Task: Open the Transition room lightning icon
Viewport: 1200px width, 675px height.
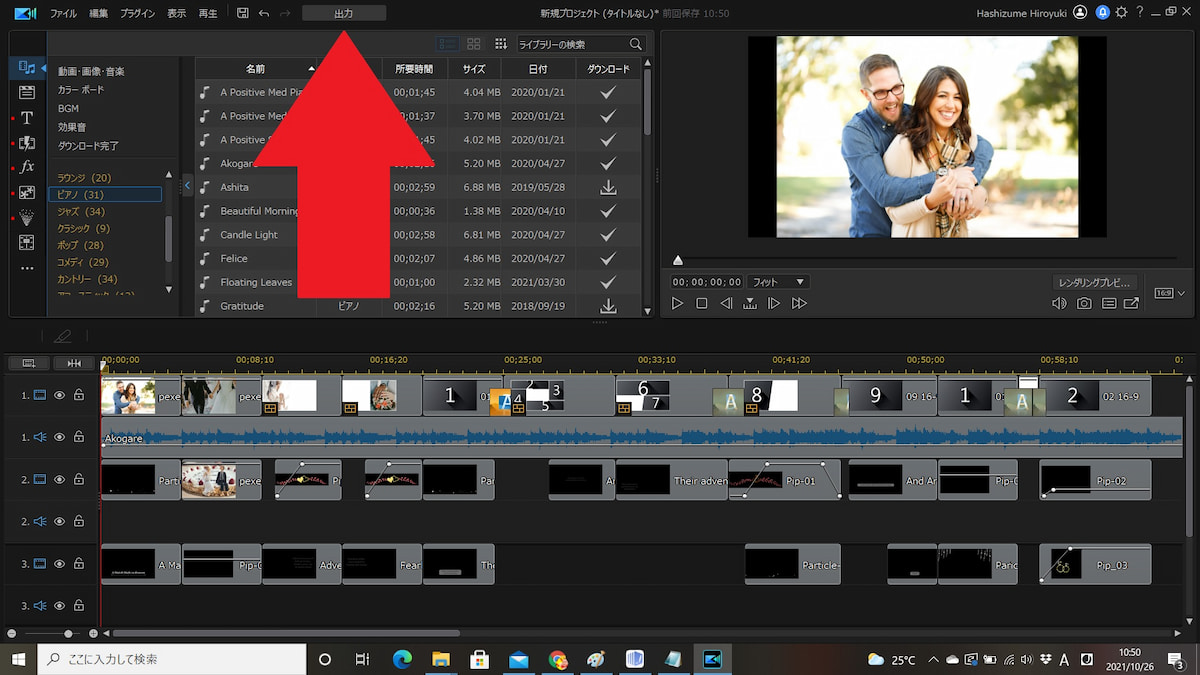Action: click(x=27, y=143)
